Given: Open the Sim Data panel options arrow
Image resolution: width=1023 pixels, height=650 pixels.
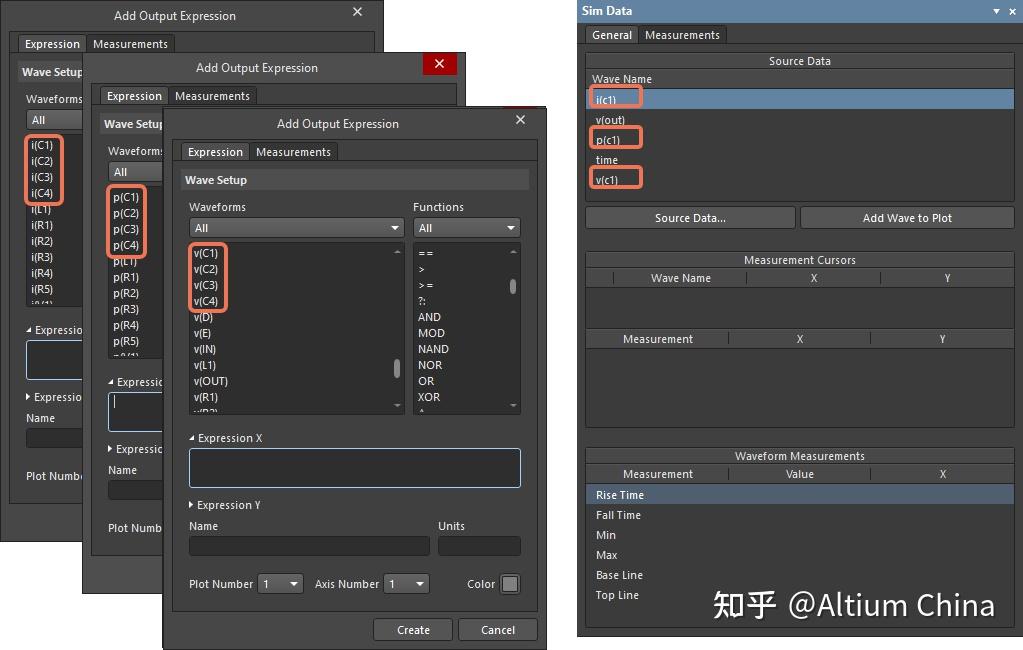Looking at the screenshot, I should coord(996,10).
